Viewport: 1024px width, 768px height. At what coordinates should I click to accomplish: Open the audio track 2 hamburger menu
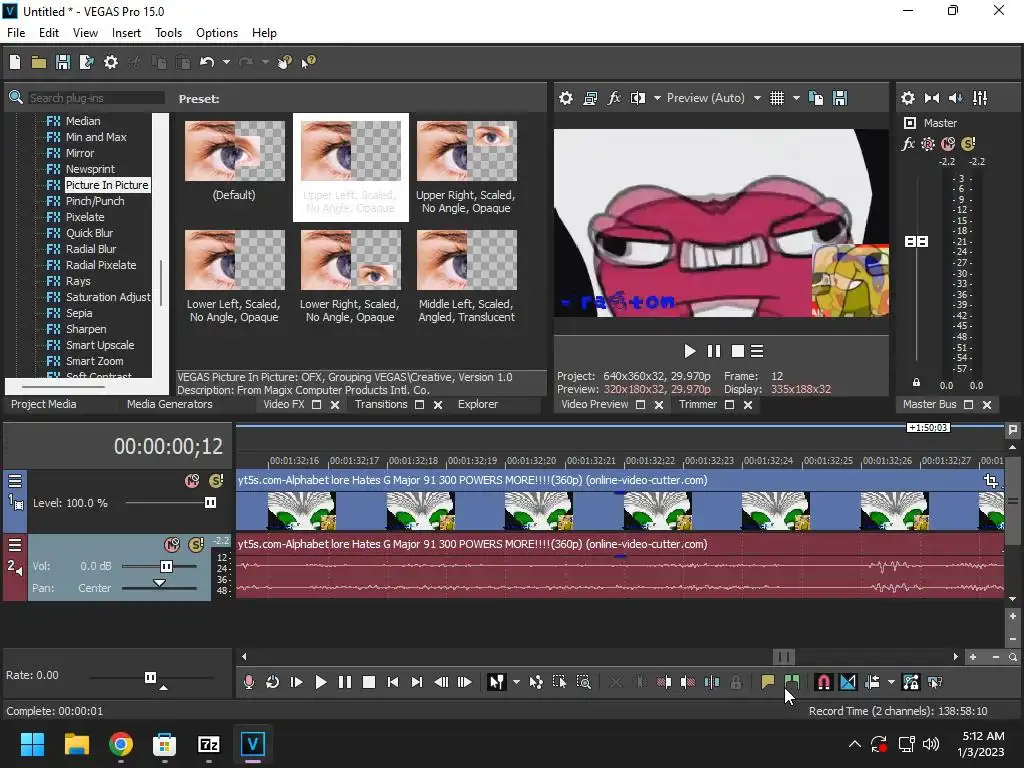click(15, 545)
